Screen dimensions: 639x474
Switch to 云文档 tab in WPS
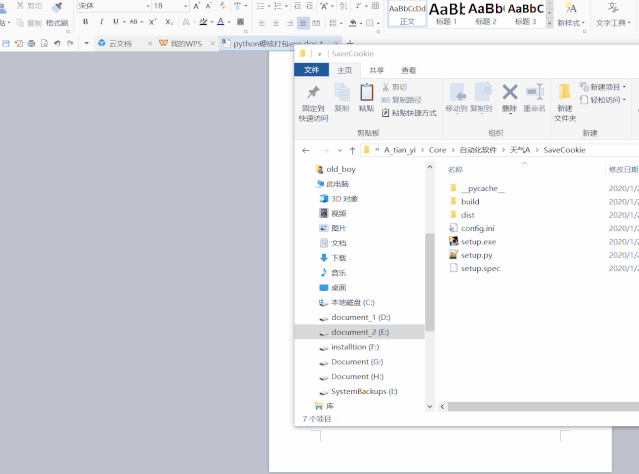(120, 44)
